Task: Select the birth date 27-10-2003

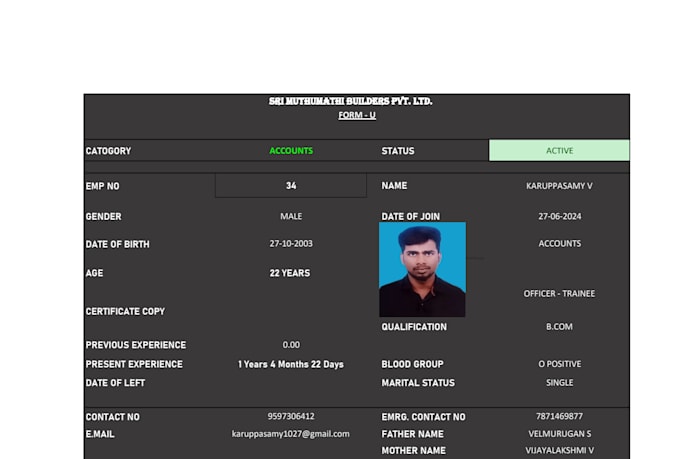Action: click(x=291, y=243)
